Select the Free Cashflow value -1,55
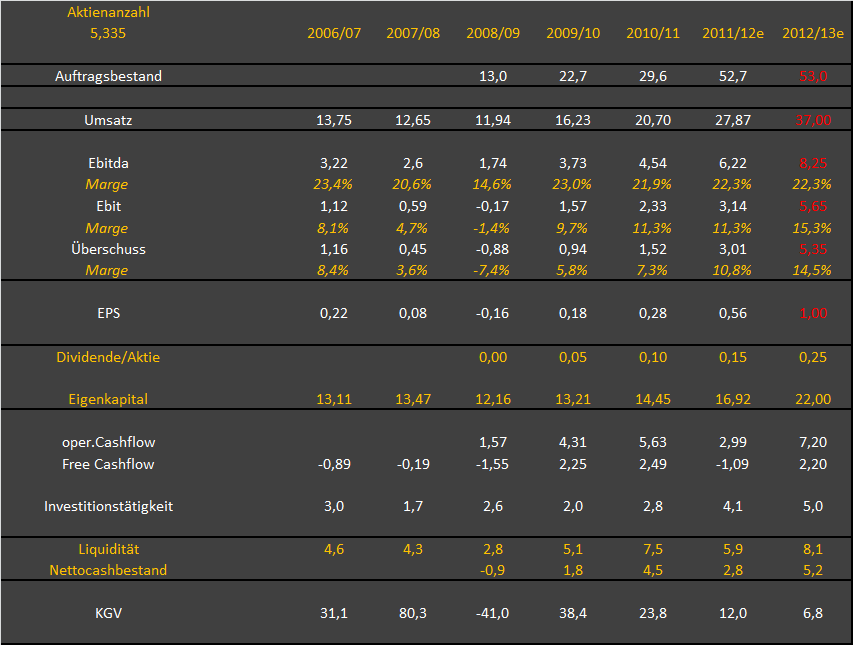Image resolution: width=853 pixels, height=645 pixels. [493, 464]
